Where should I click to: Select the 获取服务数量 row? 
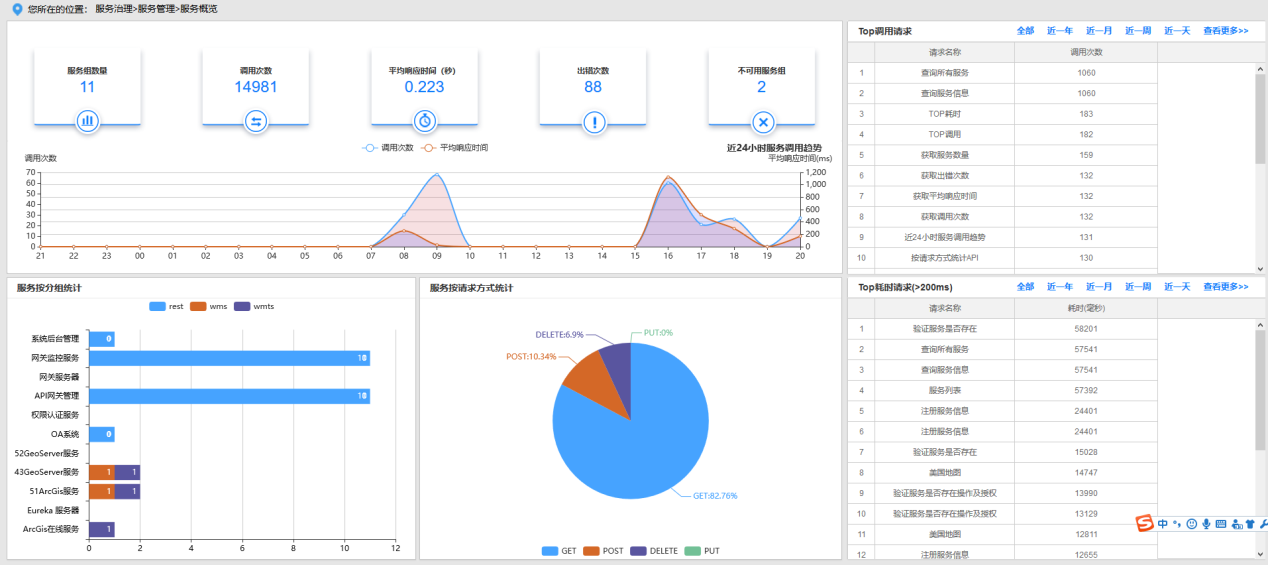pos(1002,155)
